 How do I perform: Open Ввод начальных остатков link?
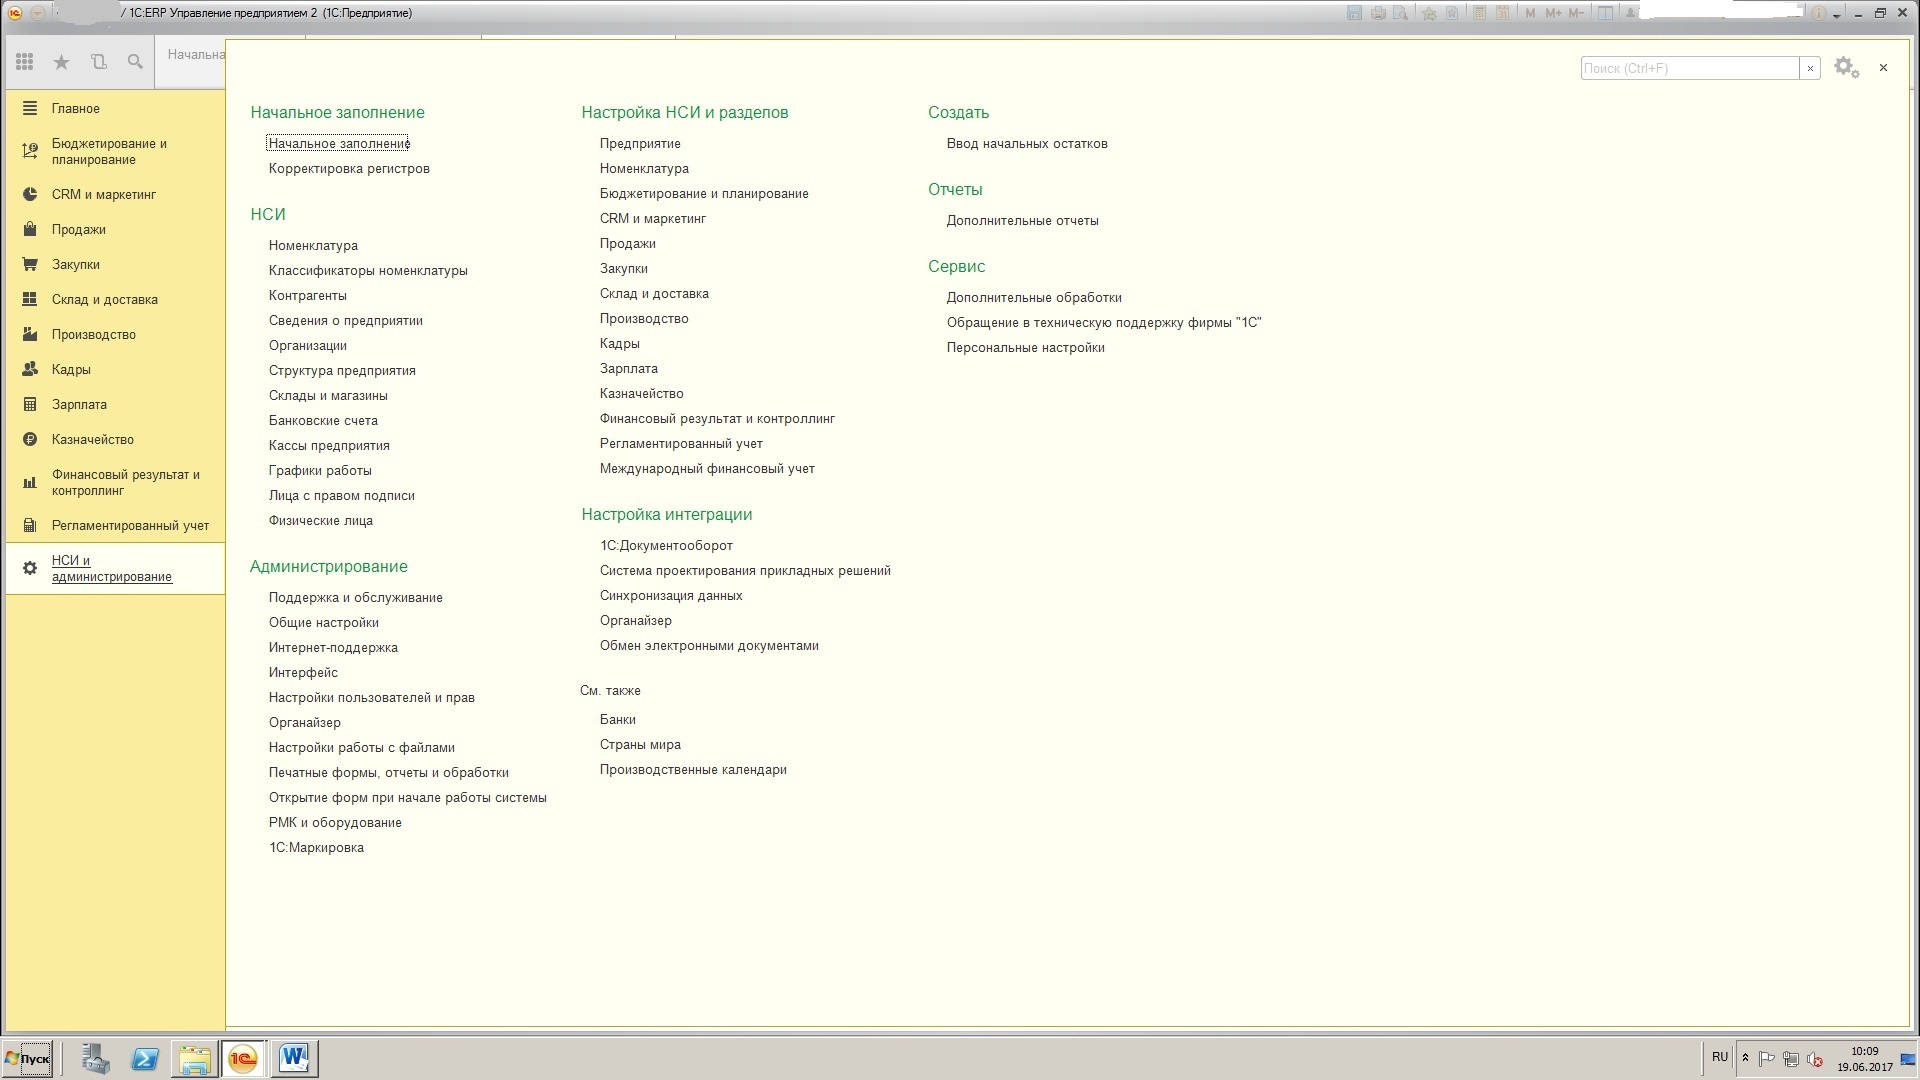[x=1027, y=143]
